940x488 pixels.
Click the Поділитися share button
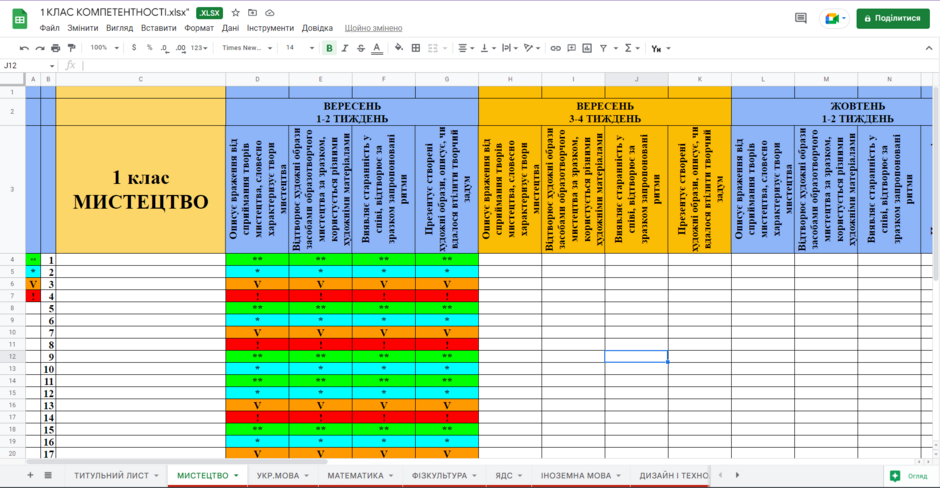[893, 19]
